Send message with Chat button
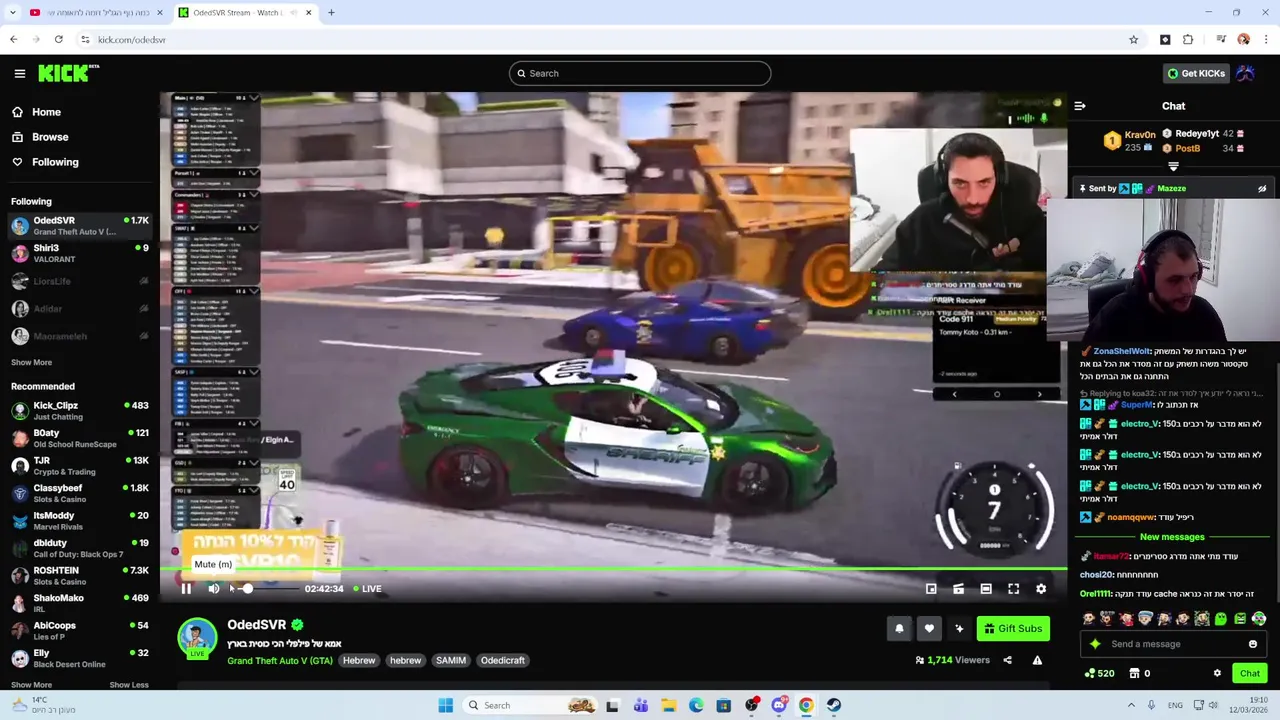The image size is (1280, 720). 1250,673
